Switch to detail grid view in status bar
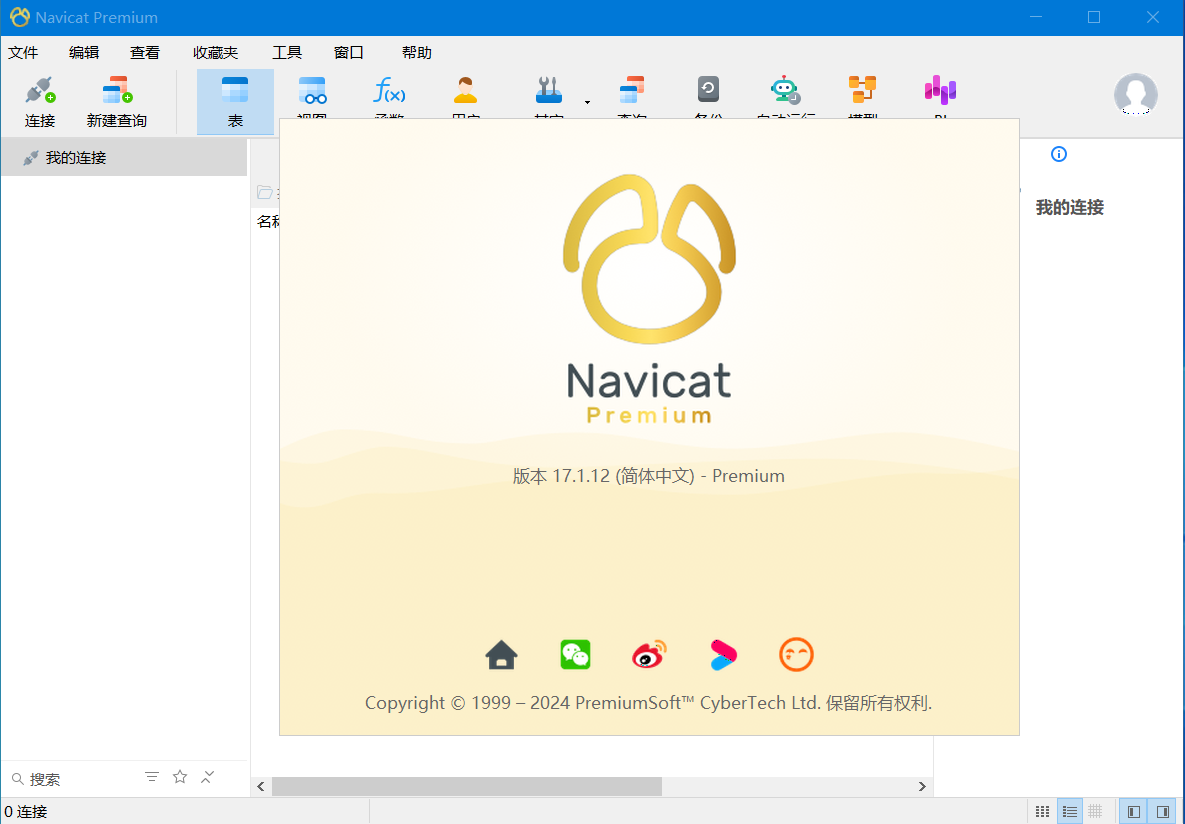 click(x=1095, y=812)
